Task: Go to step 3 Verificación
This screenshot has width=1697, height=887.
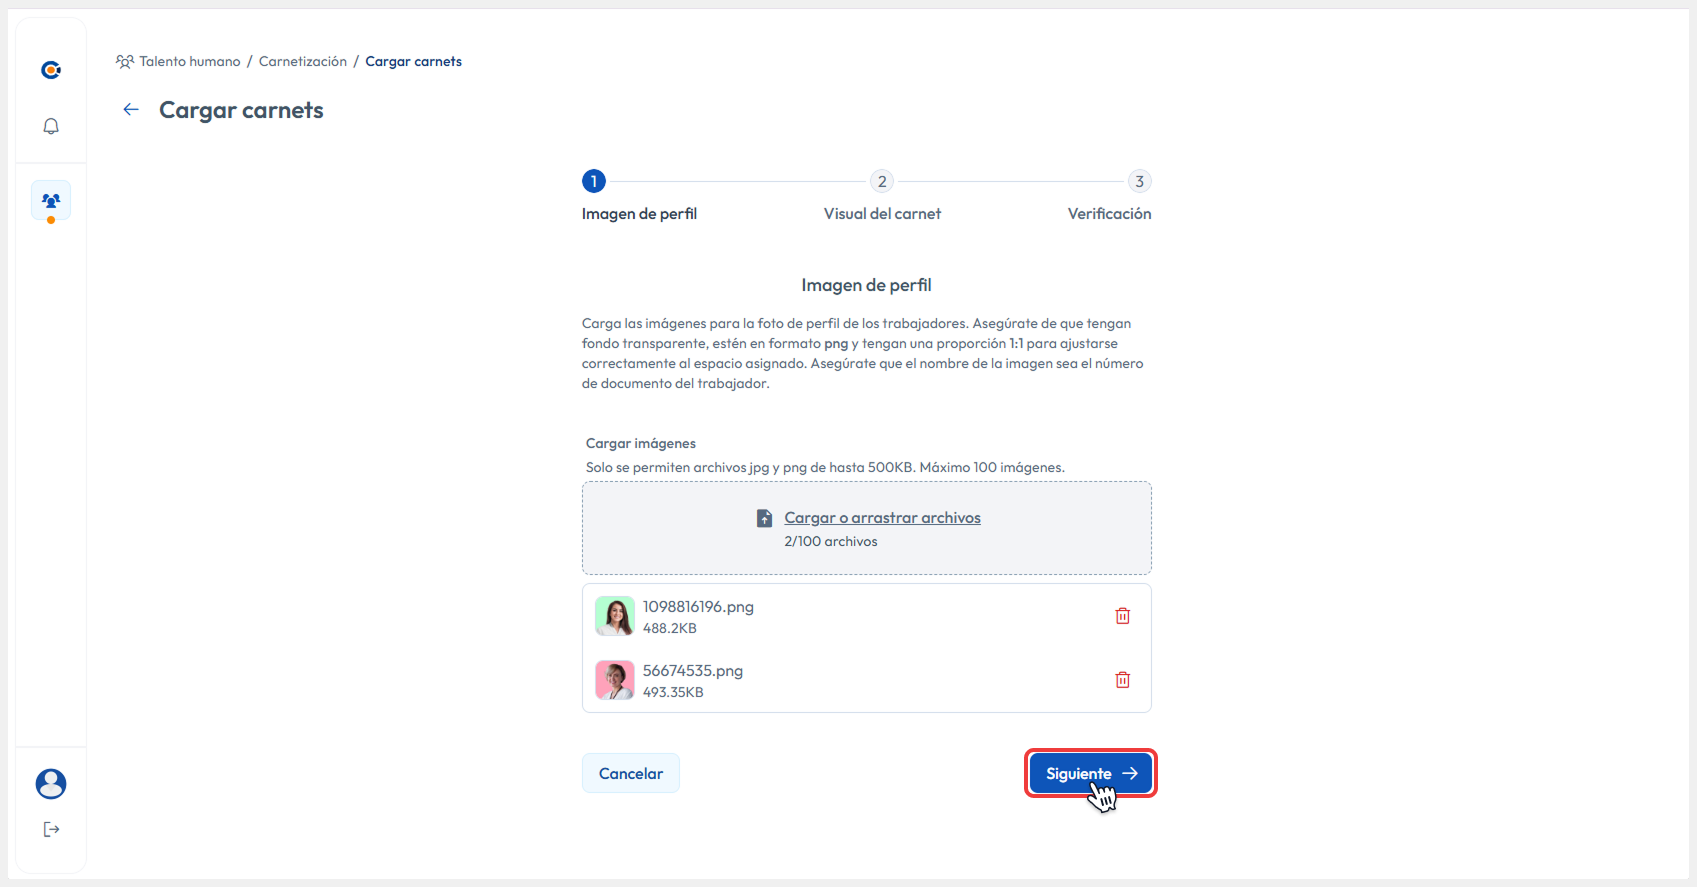Action: [1139, 182]
